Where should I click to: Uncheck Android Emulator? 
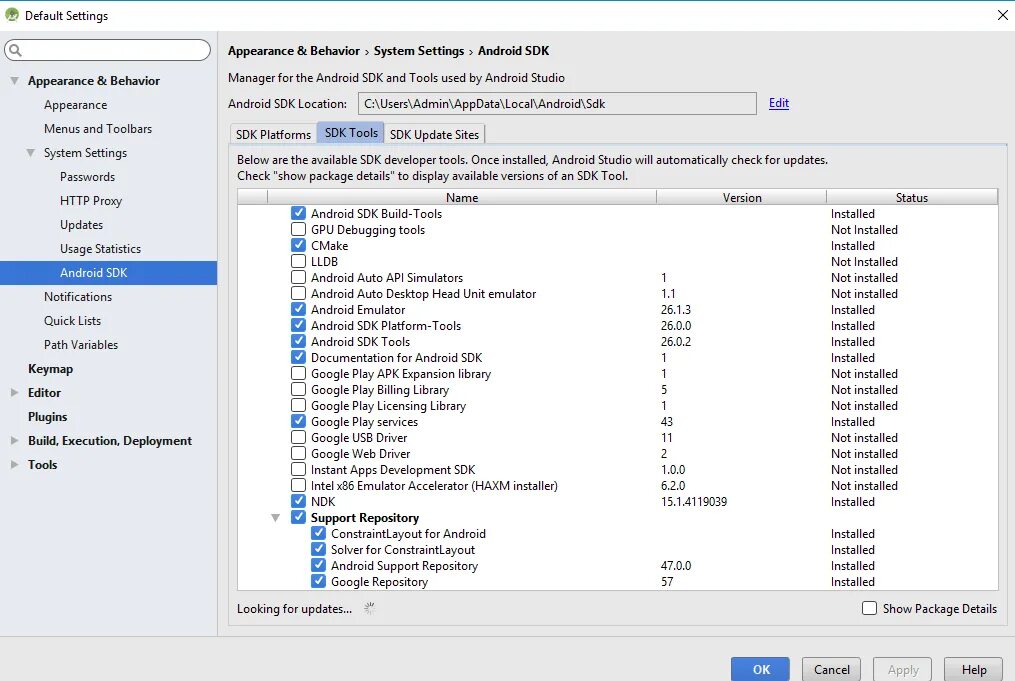(298, 309)
